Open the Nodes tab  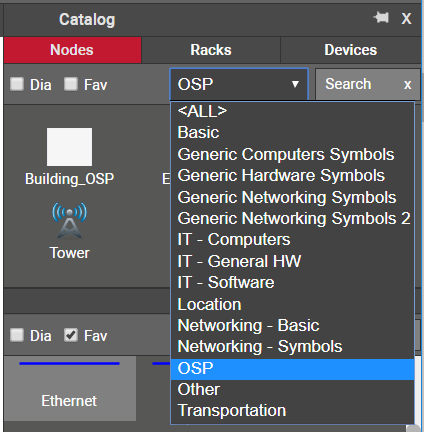(72, 50)
